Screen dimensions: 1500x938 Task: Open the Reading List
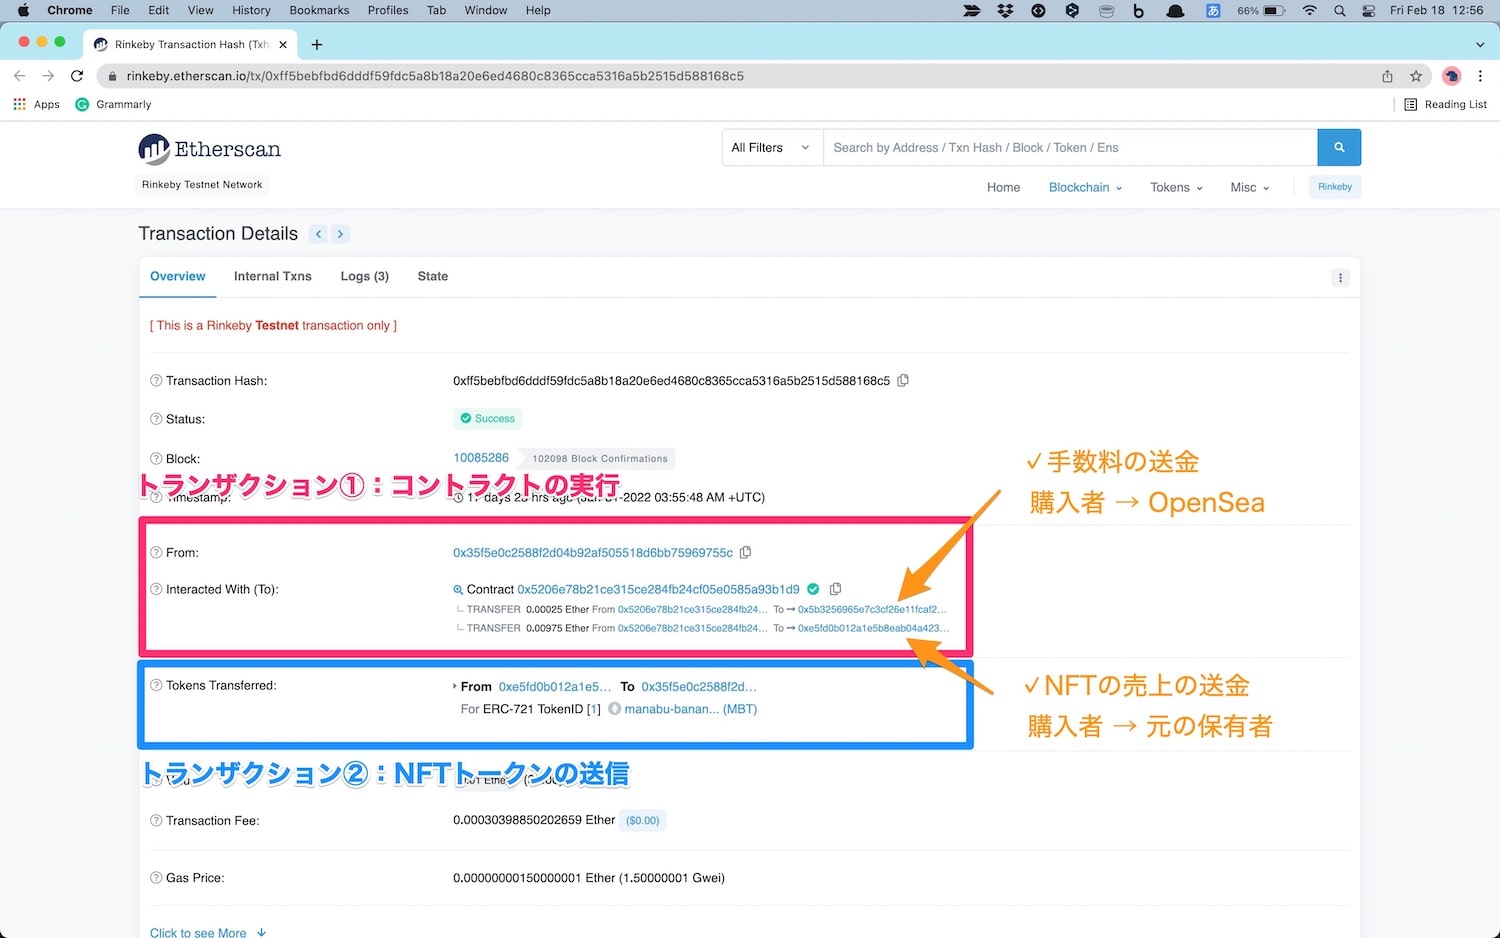click(1445, 104)
